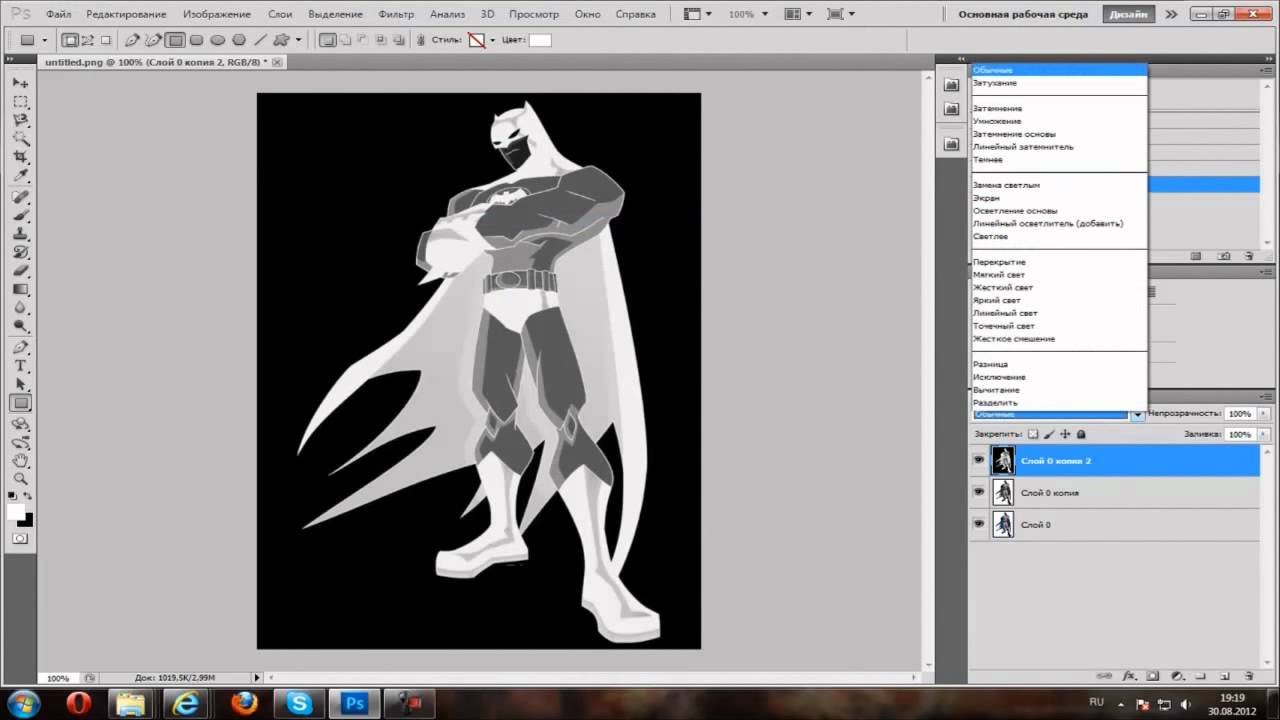The image size is (1280, 720).
Task: Hide the layer 'Слой 0 копия'
Action: click(x=978, y=493)
